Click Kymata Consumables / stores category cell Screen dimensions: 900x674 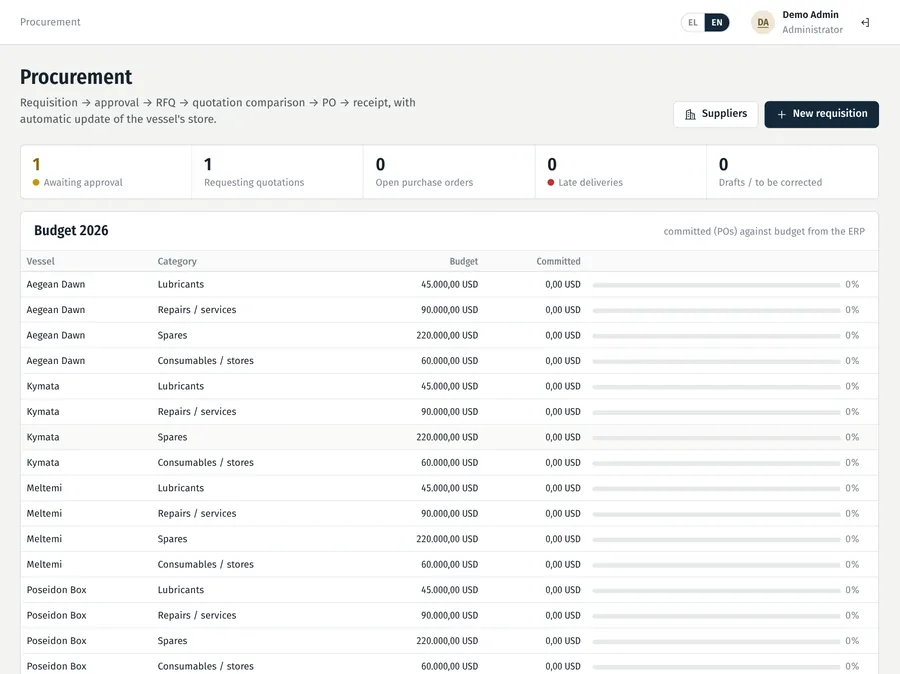tap(205, 462)
